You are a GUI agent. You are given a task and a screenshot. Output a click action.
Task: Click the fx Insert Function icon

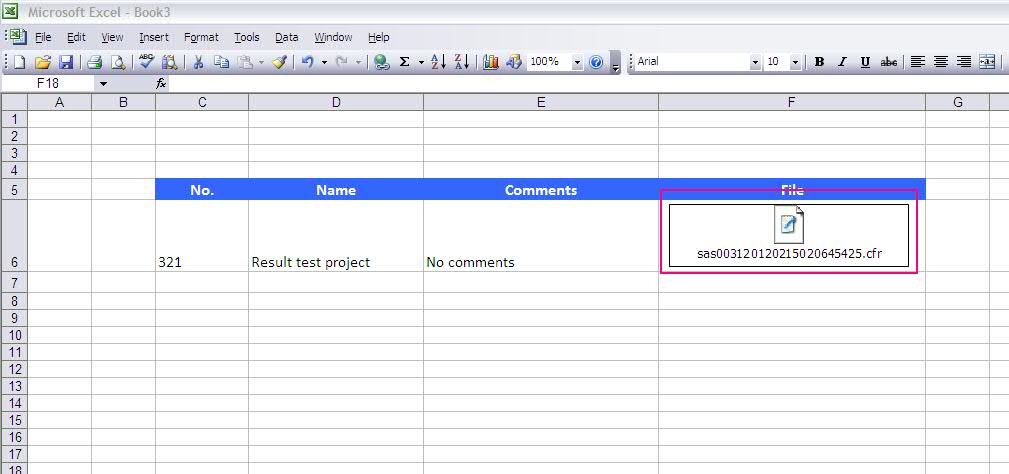[161, 84]
